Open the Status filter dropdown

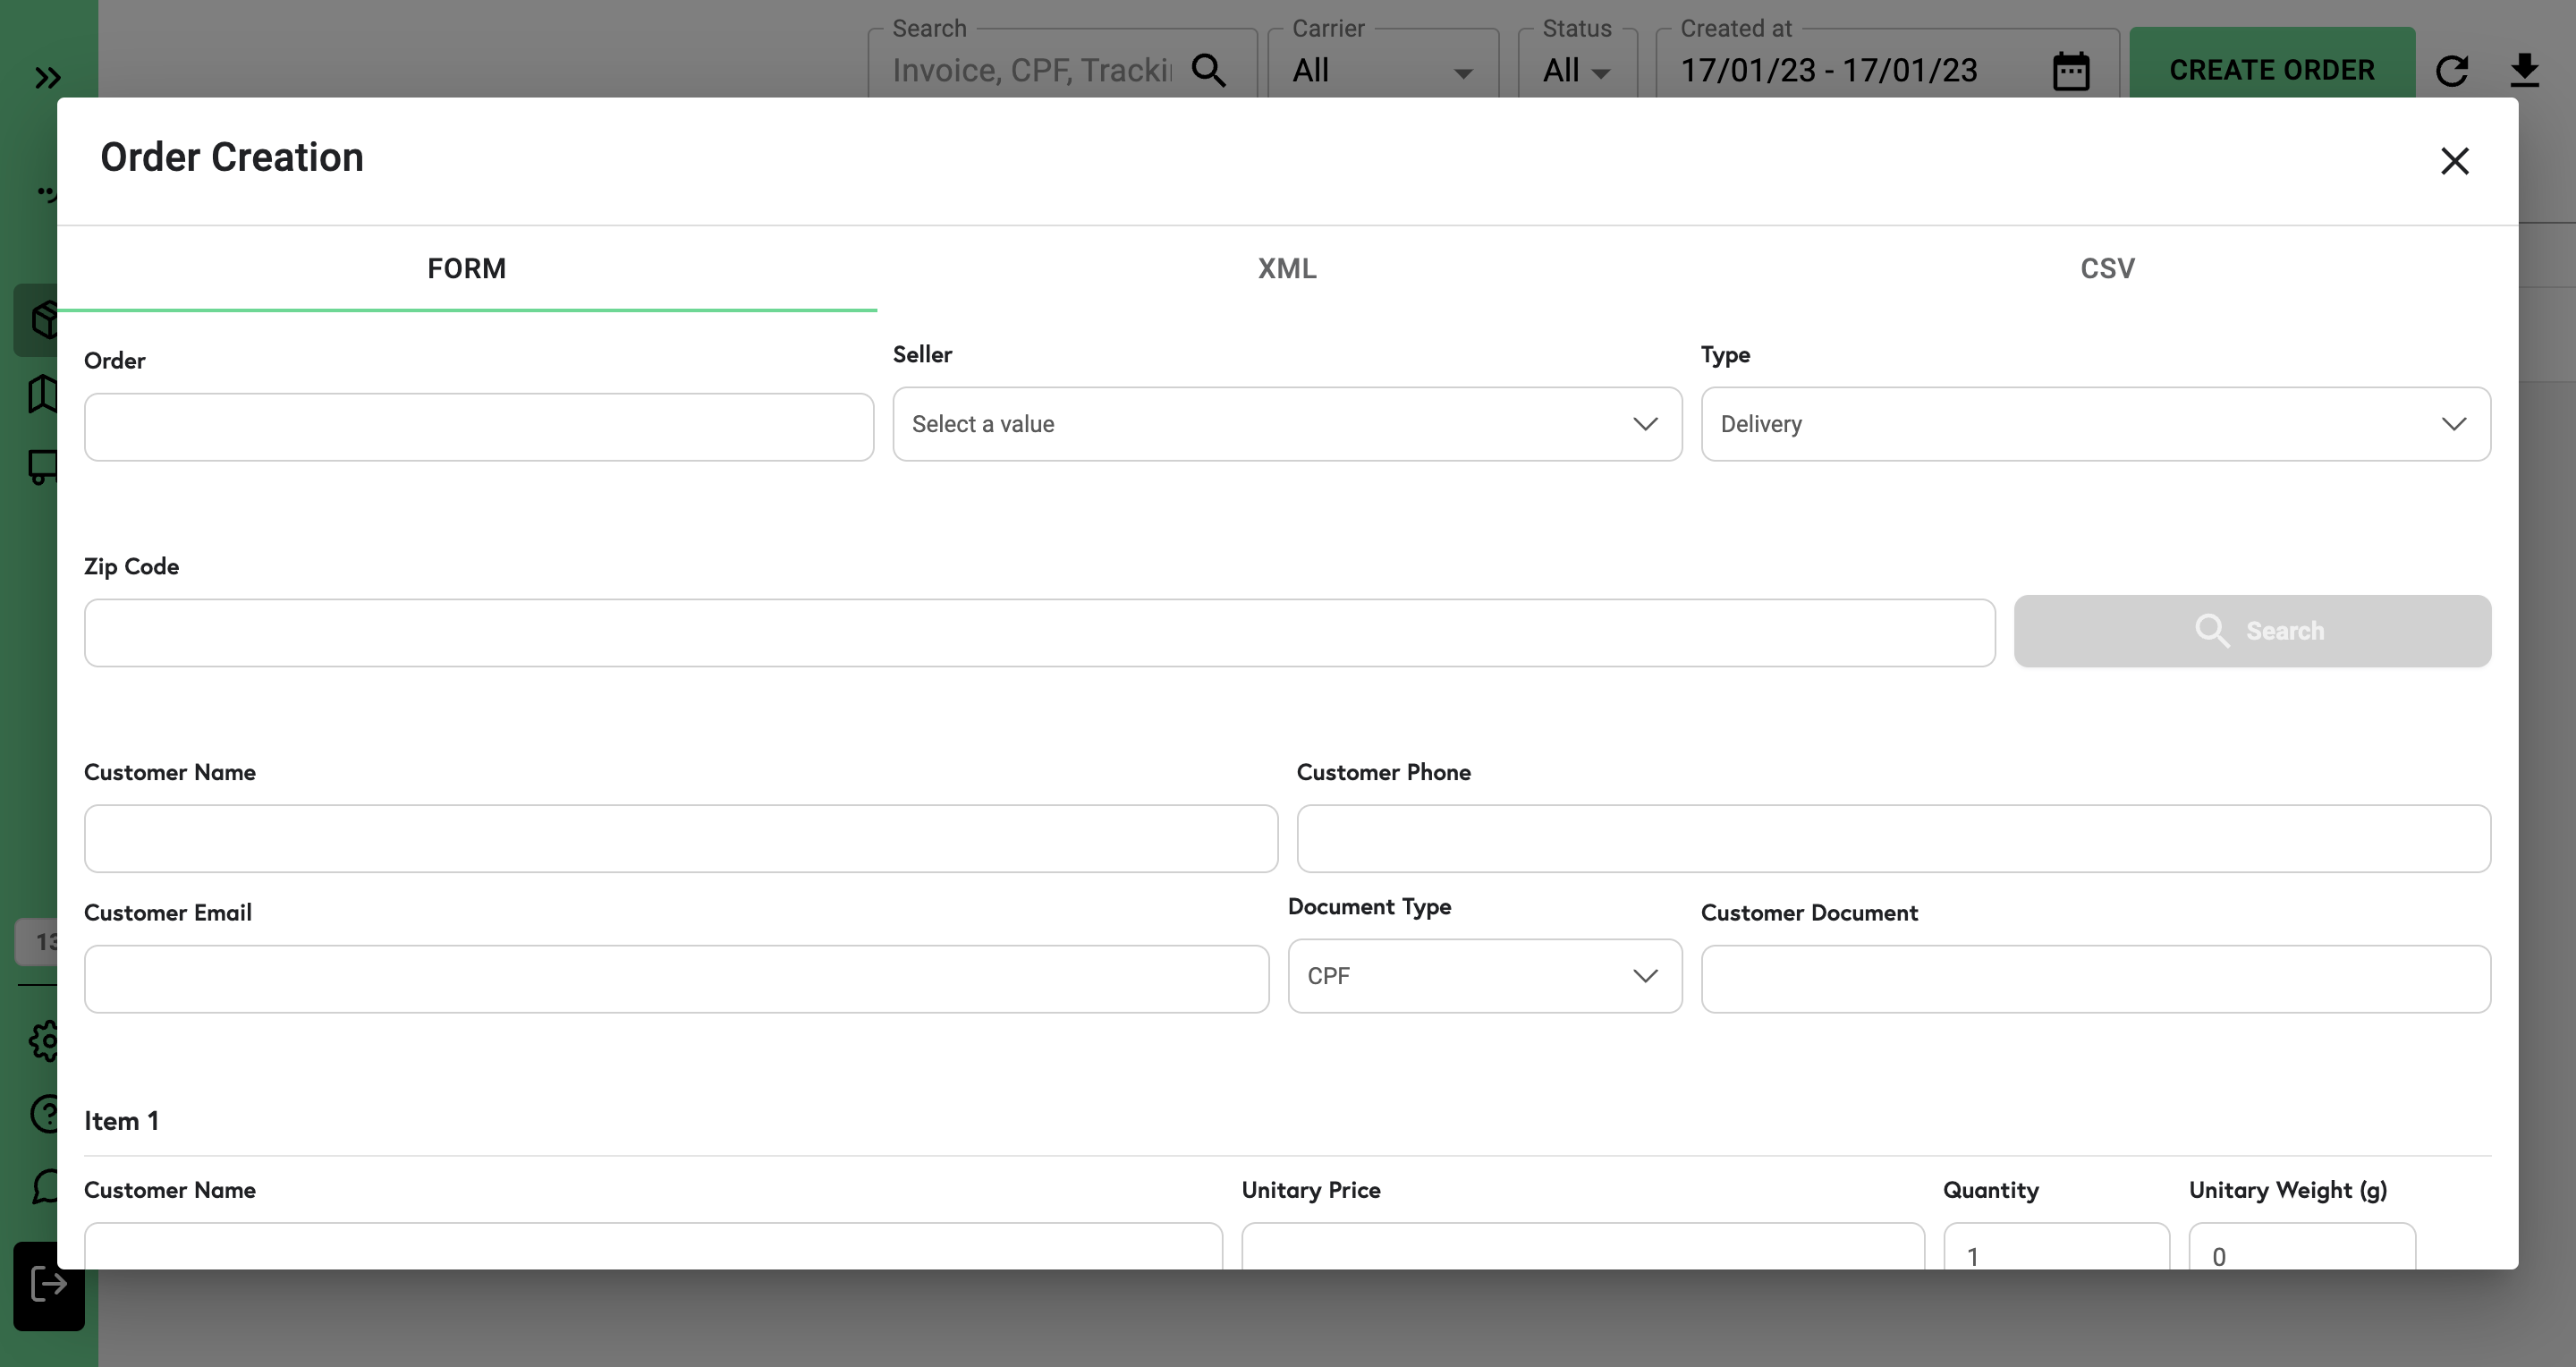tap(1576, 71)
